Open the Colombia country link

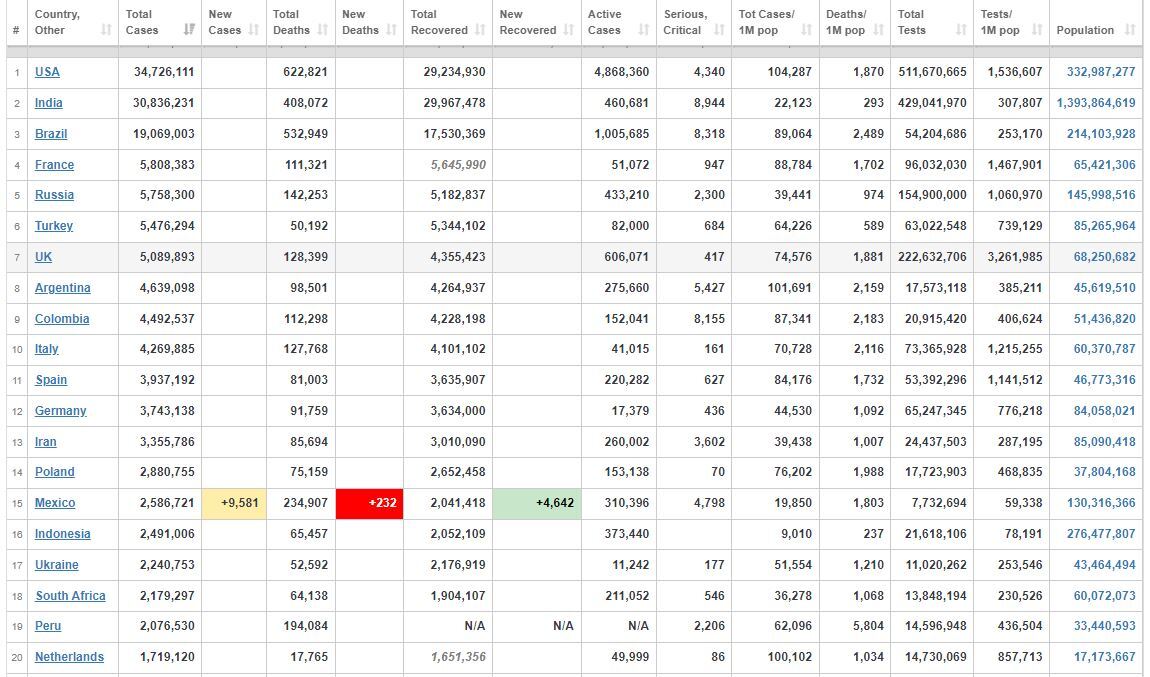pos(62,318)
